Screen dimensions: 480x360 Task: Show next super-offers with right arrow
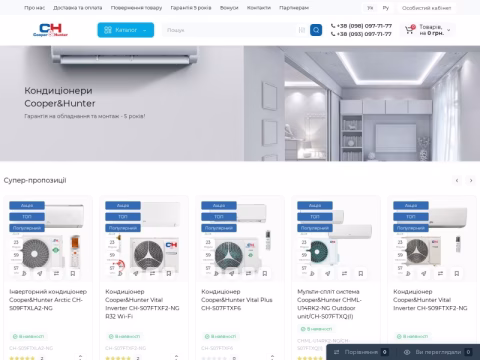[471, 180]
